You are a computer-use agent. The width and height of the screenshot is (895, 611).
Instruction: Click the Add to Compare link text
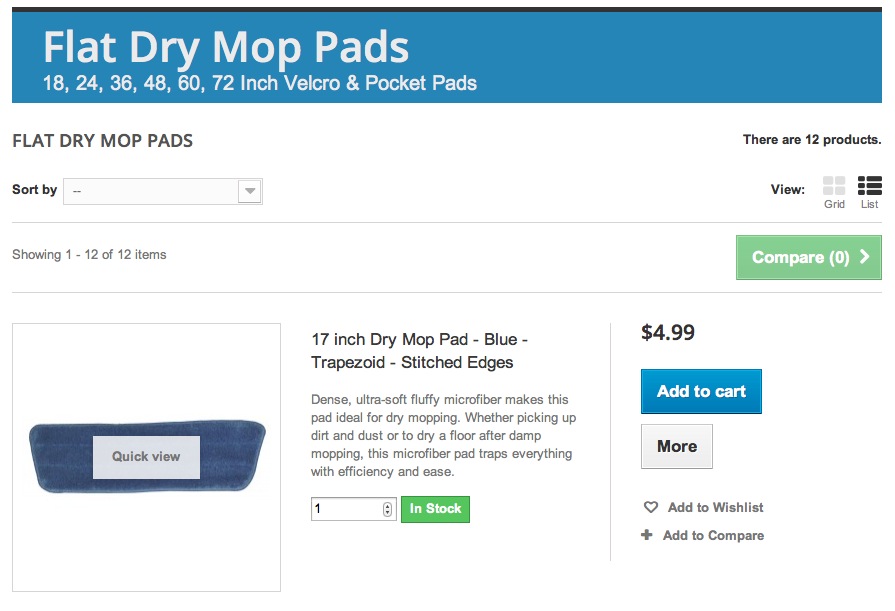click(713, 536)
